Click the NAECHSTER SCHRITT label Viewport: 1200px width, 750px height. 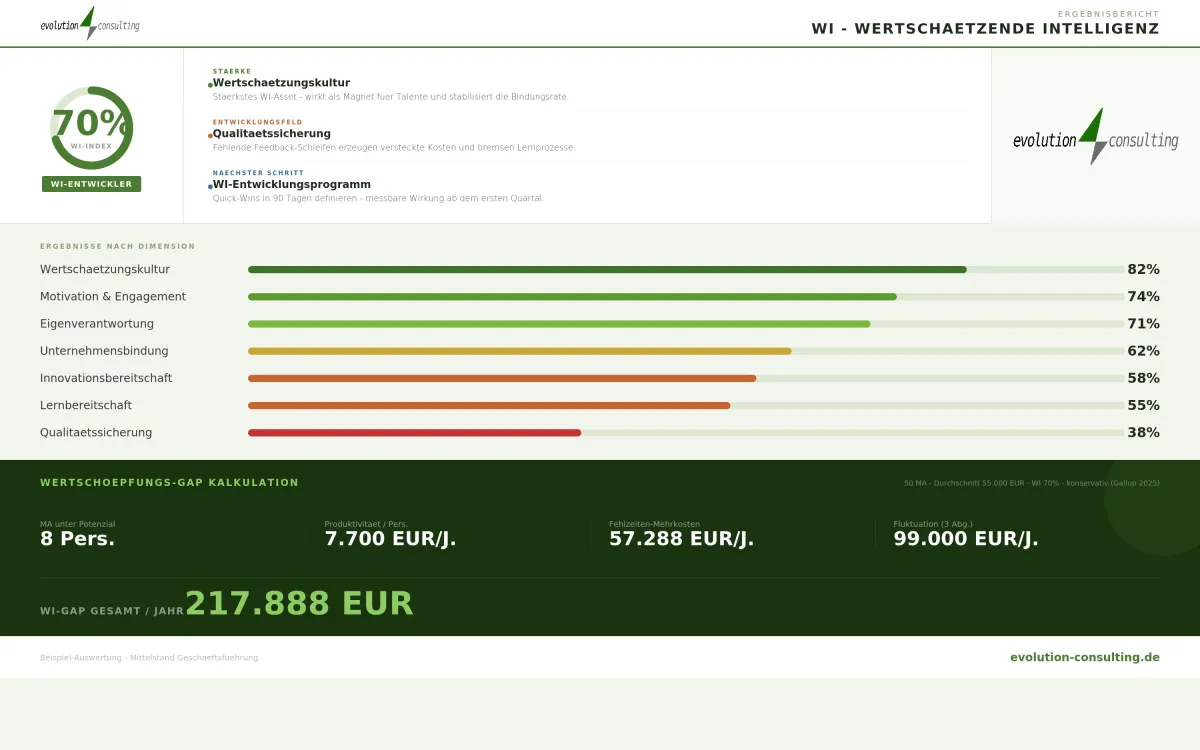[258, 173]
